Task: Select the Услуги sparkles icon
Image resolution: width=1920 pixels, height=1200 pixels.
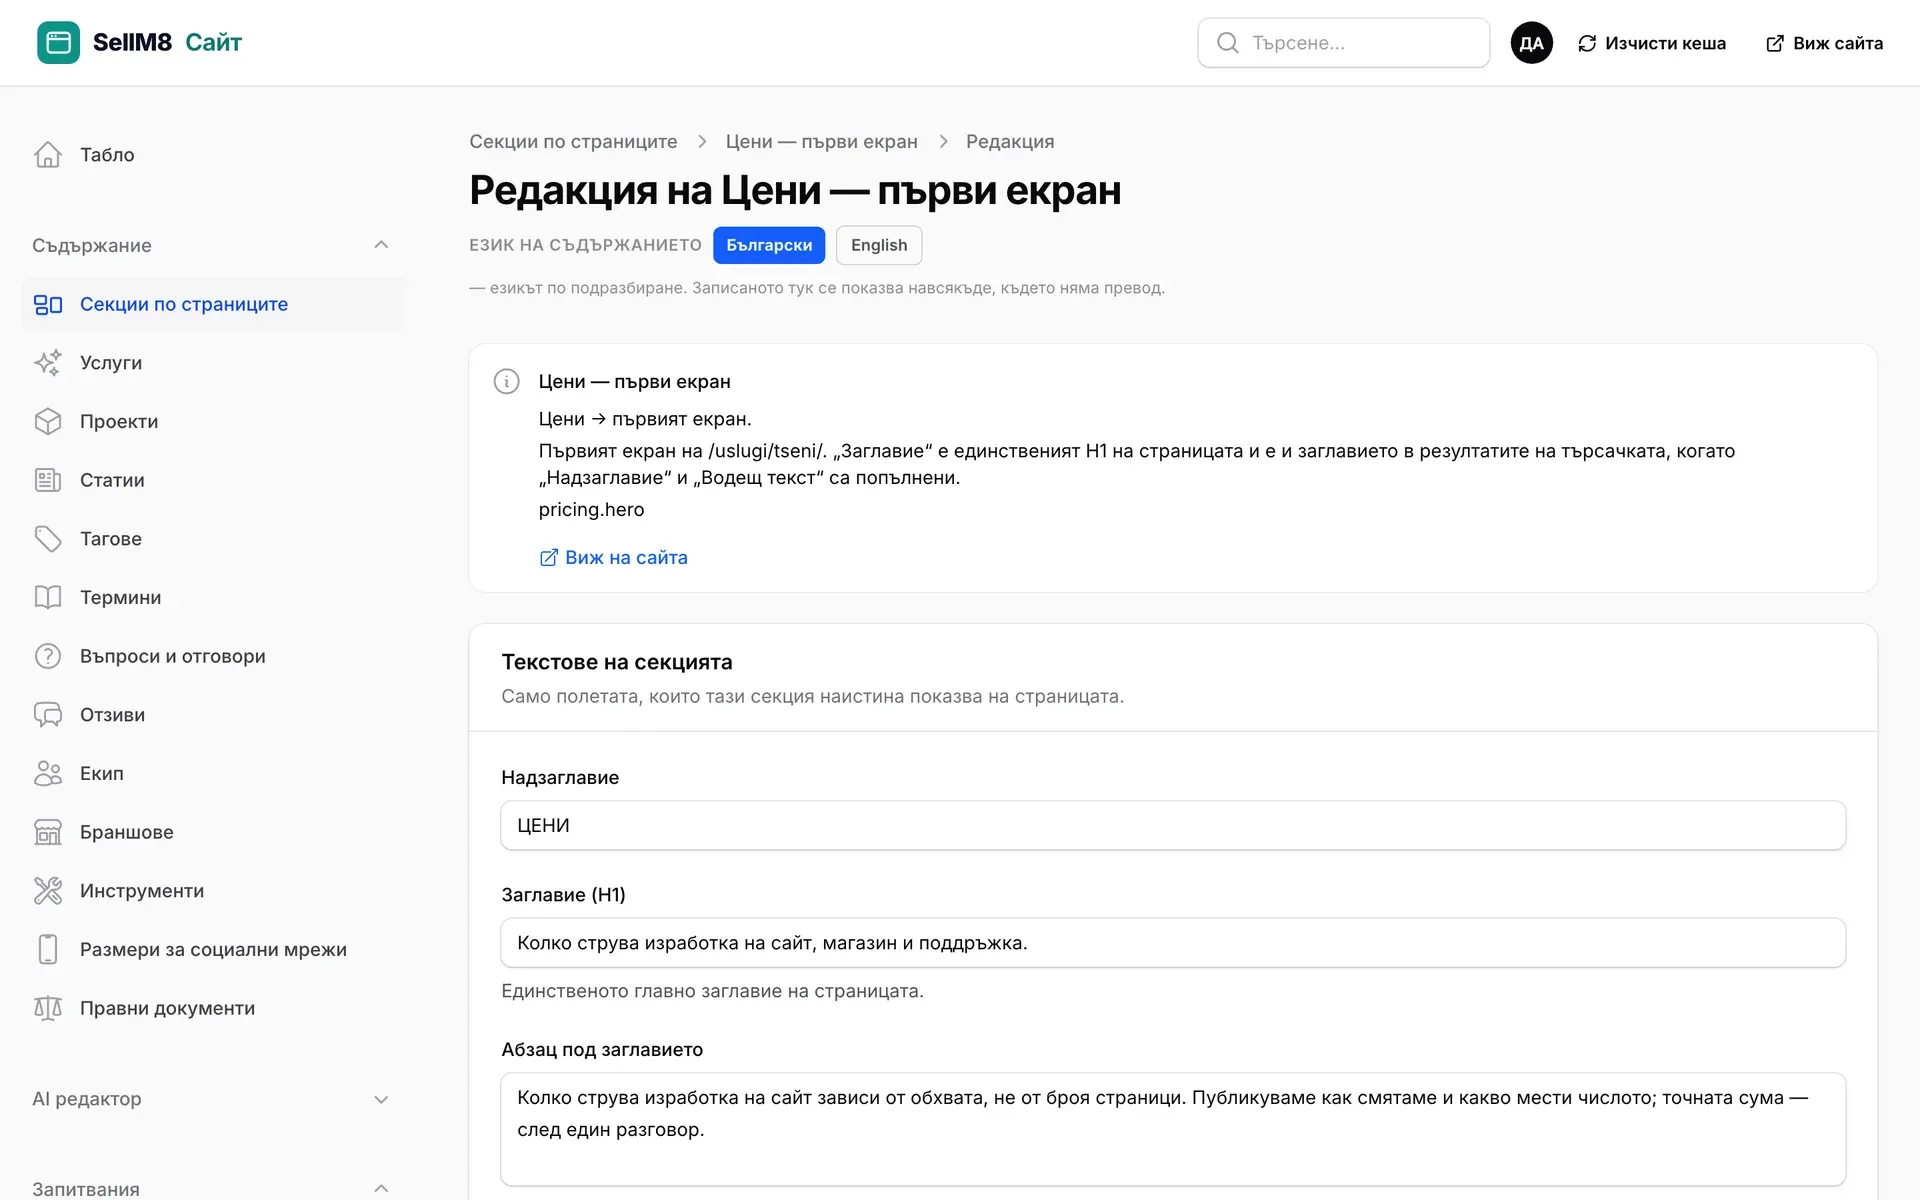Action: click(x=48, y=363)
